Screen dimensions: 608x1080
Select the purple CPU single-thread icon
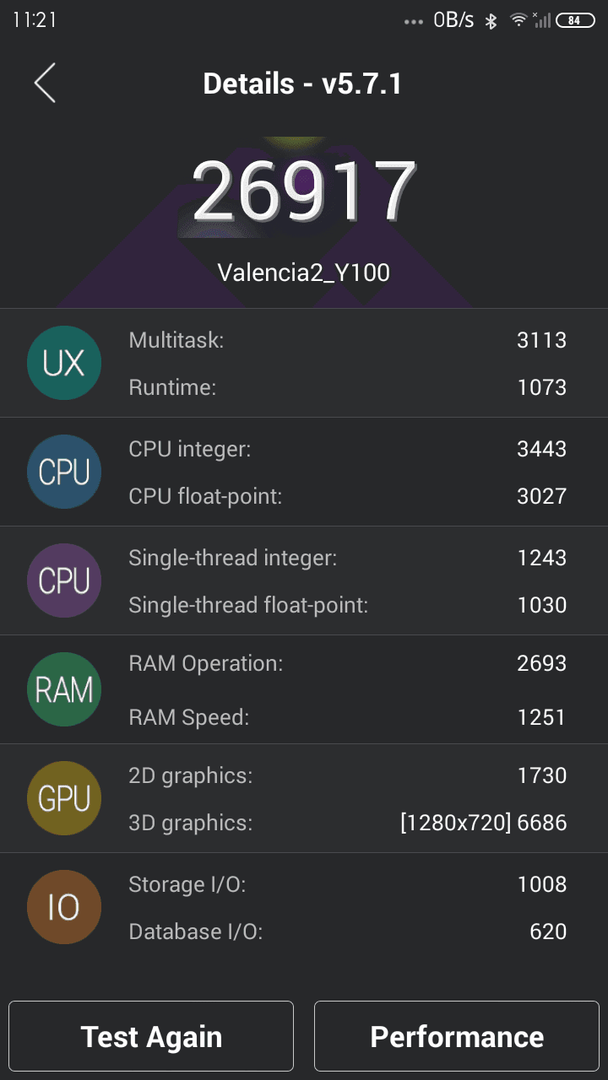(x=64, y=581)
